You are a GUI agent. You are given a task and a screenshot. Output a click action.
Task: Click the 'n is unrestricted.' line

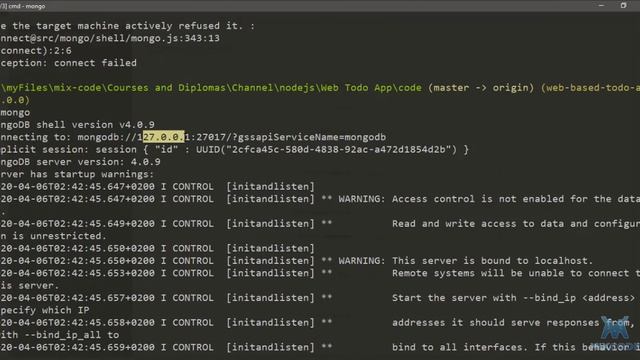pos(53,236)
